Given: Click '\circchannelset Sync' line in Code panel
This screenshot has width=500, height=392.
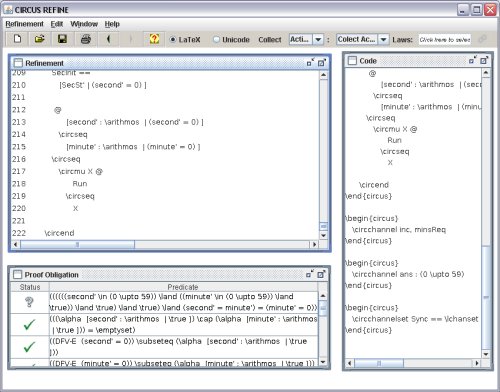Looking at the screenshot, I should [415, 319].
